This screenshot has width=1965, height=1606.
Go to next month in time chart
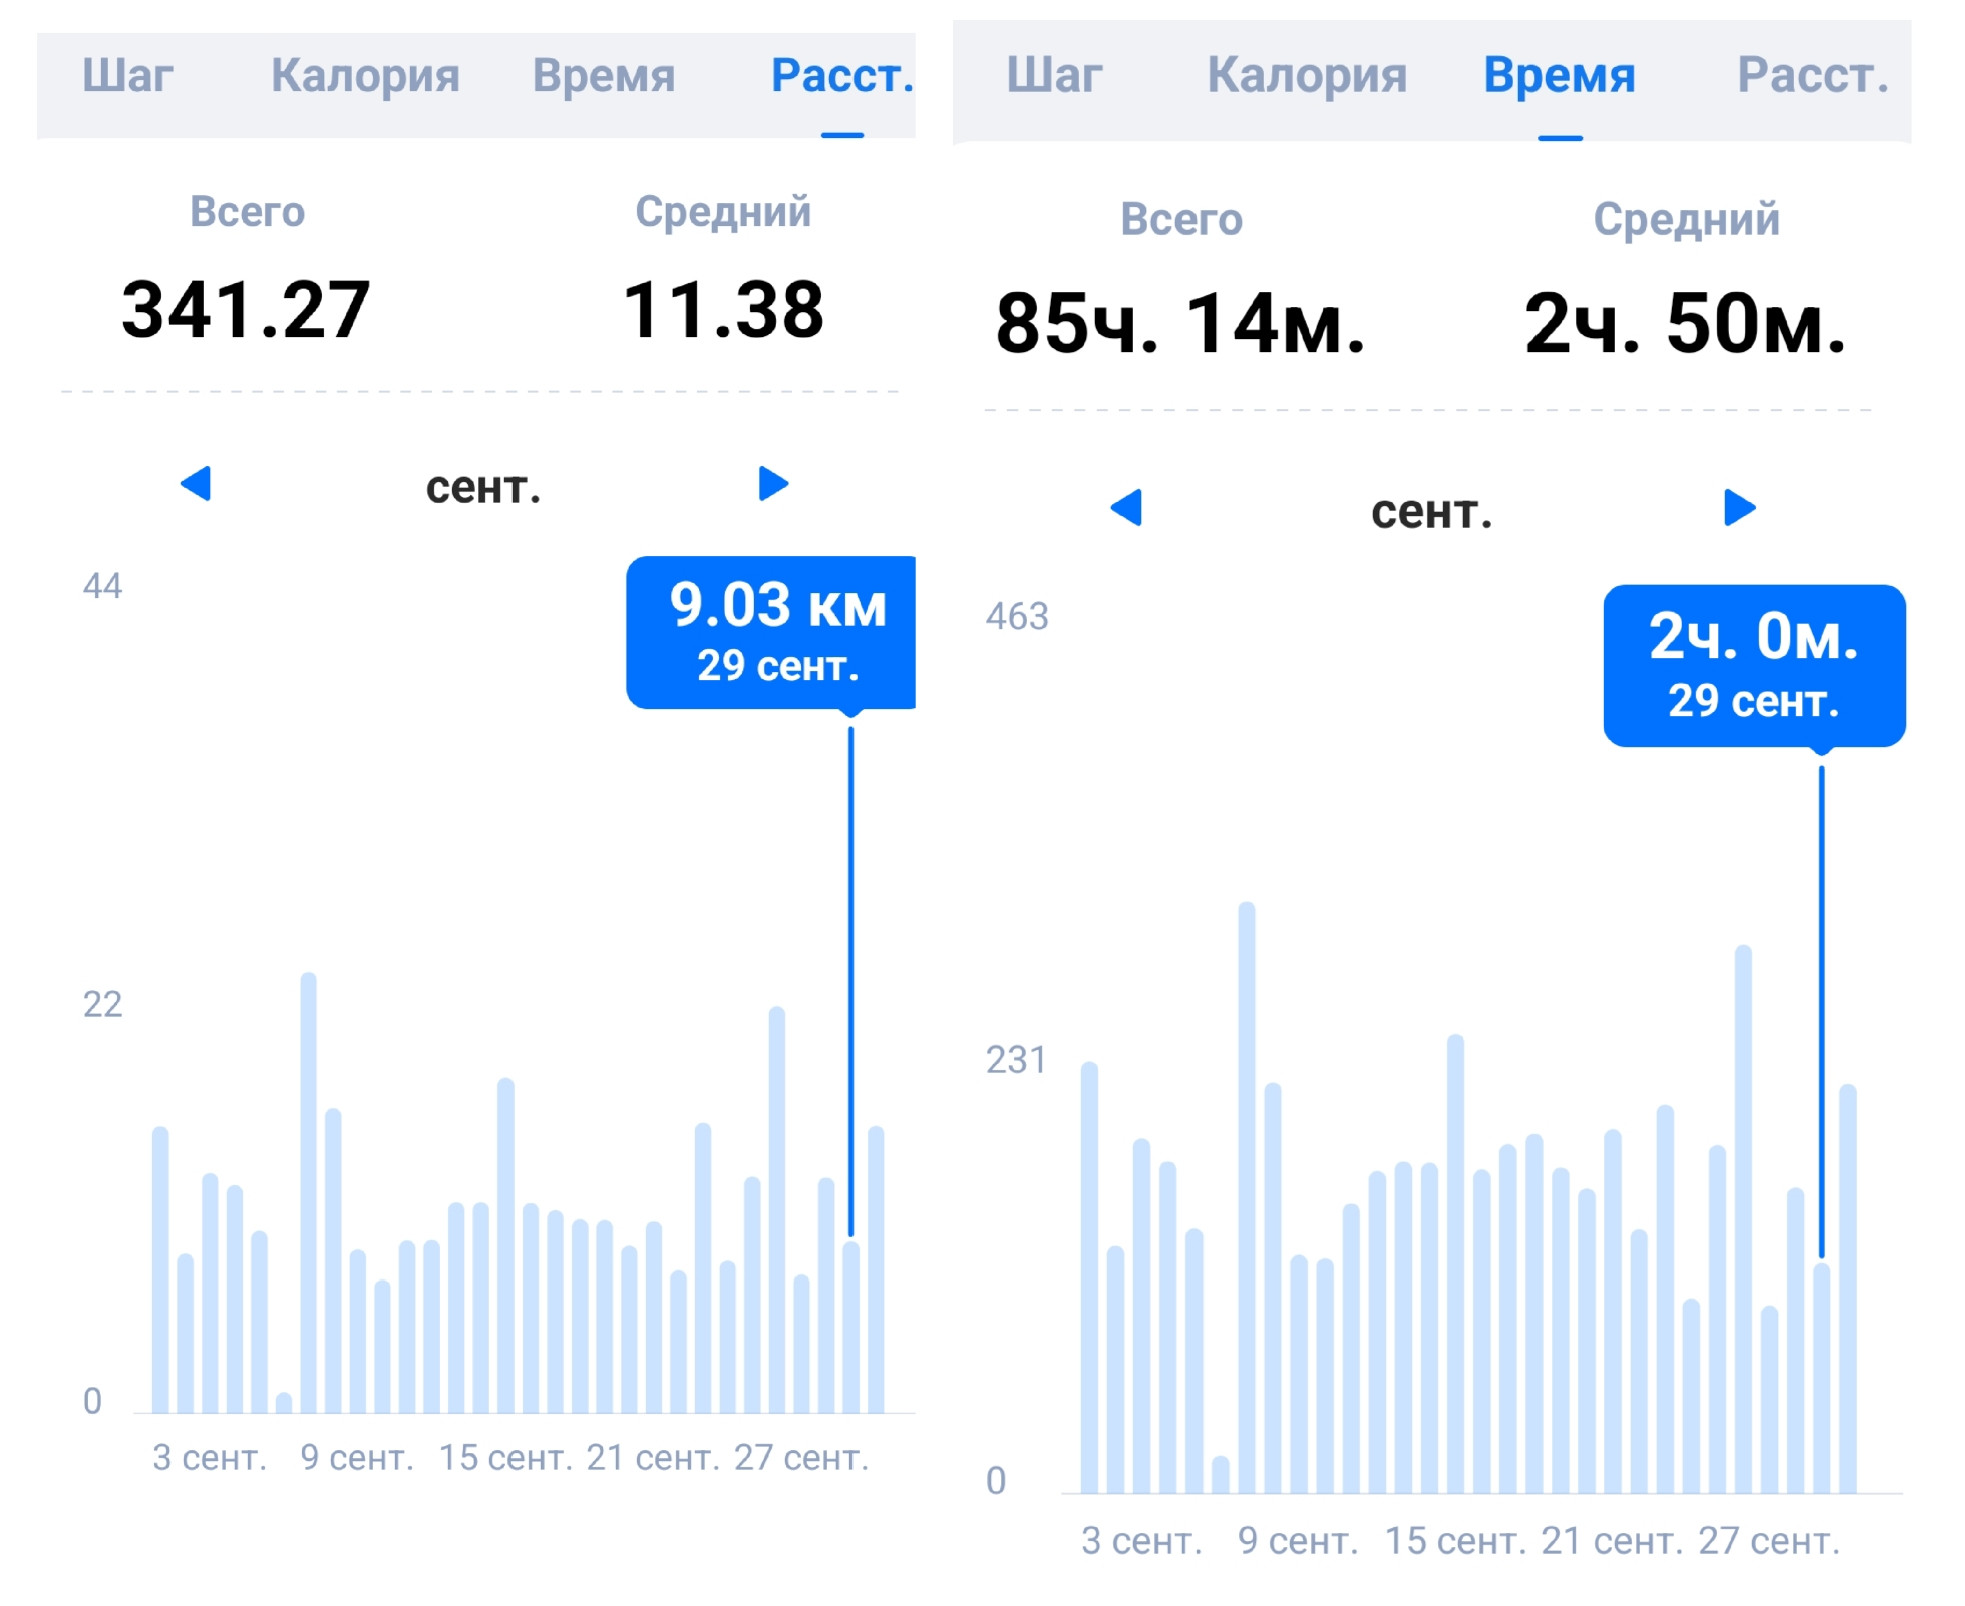[1740, 508]
